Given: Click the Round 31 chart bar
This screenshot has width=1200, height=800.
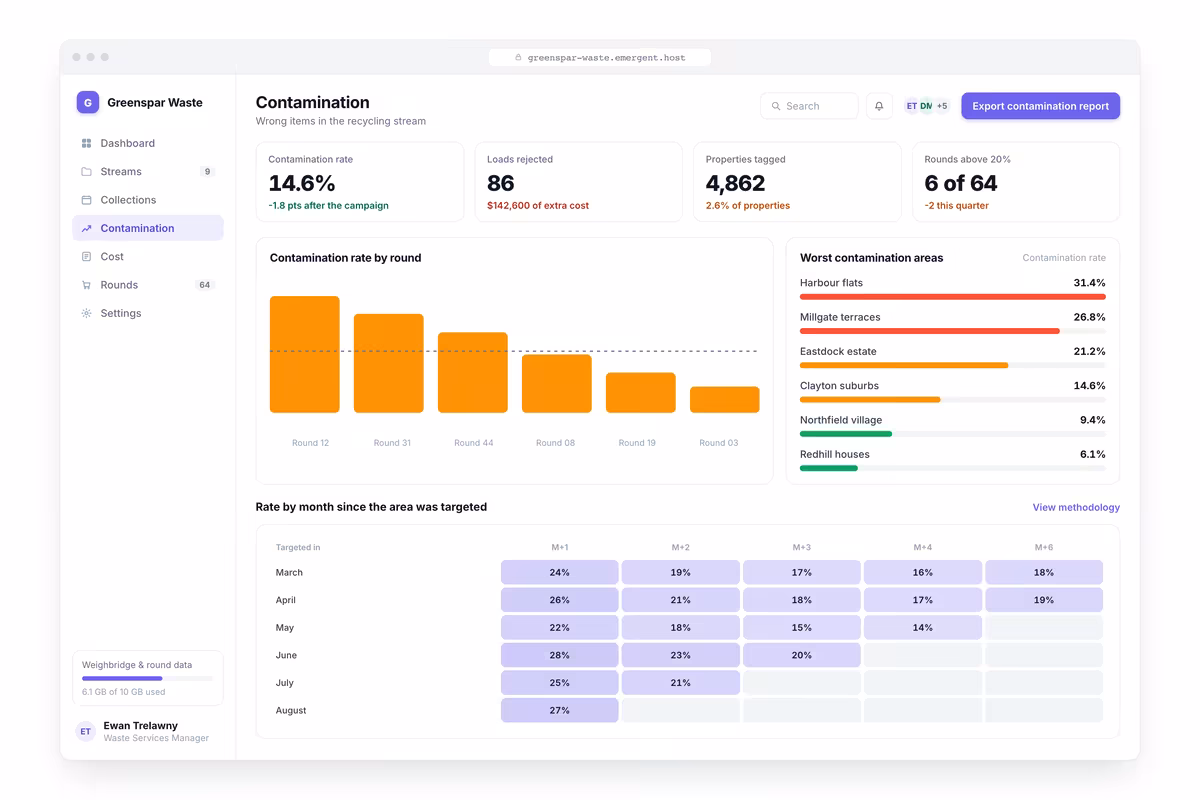Looking at the screenshot, I should click(389, 363).
